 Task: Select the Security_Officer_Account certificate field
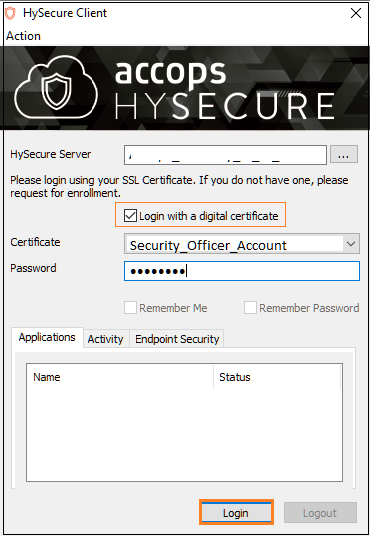tap(242, 244)
